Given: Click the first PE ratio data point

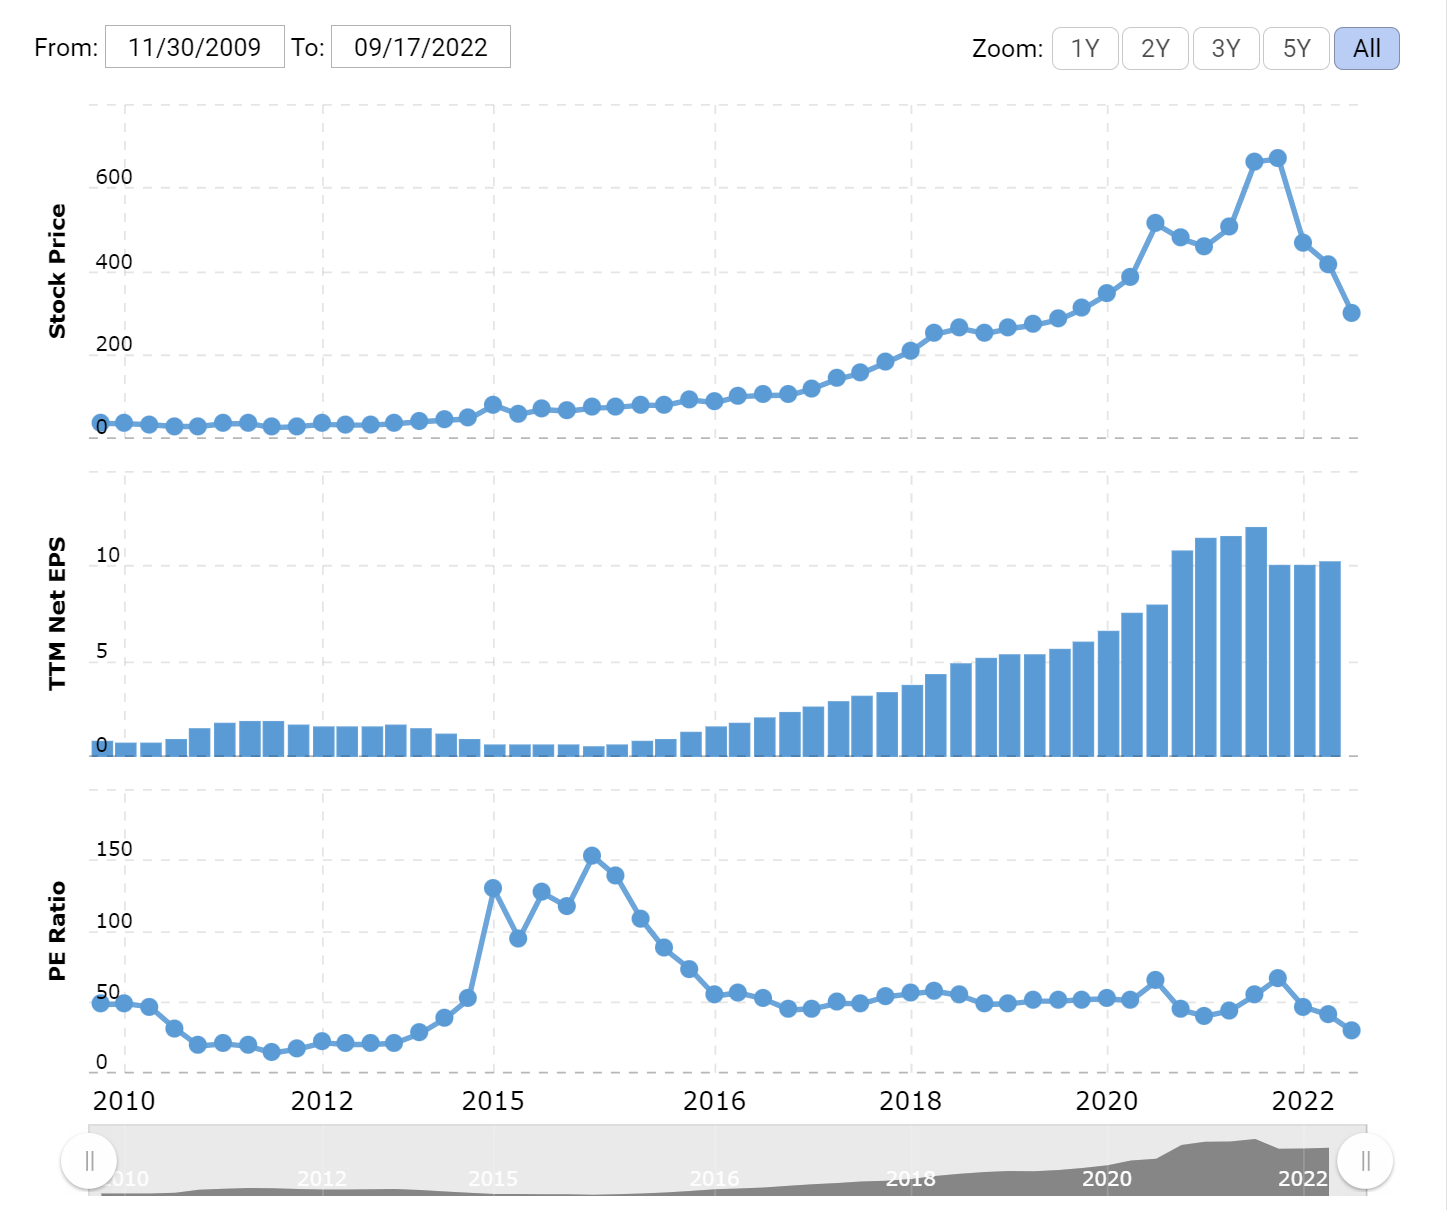Looking at the screenshot, I should click(100, 1003).
